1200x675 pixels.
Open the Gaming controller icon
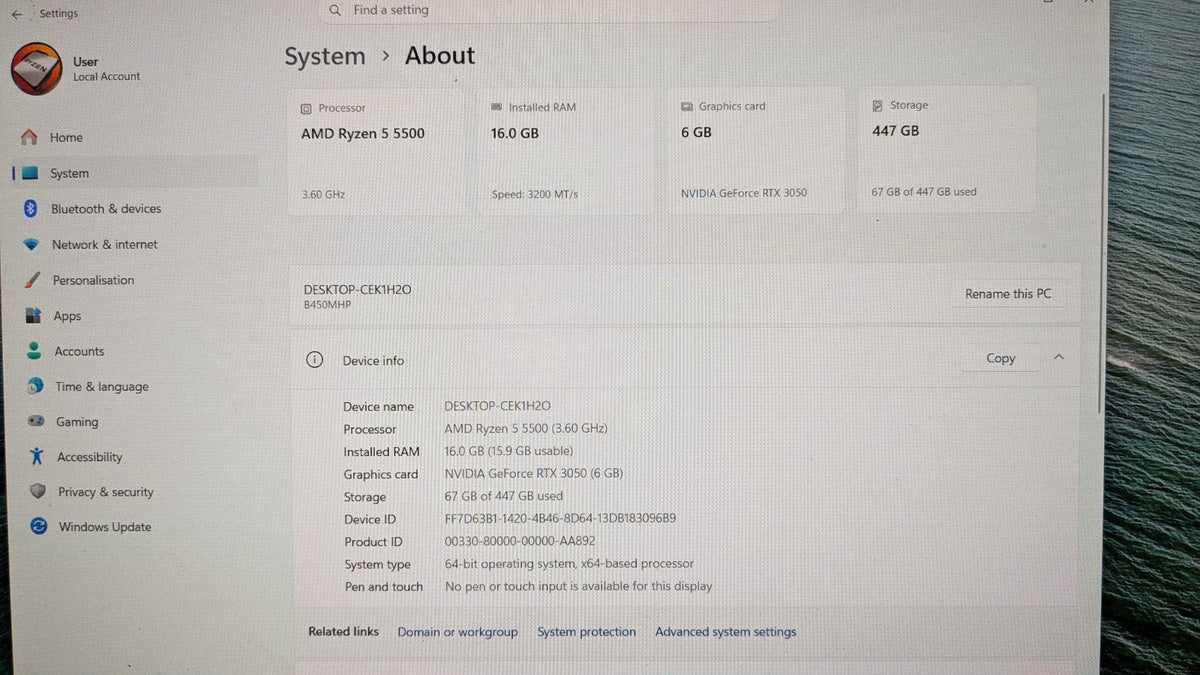[x=36, y=422]
